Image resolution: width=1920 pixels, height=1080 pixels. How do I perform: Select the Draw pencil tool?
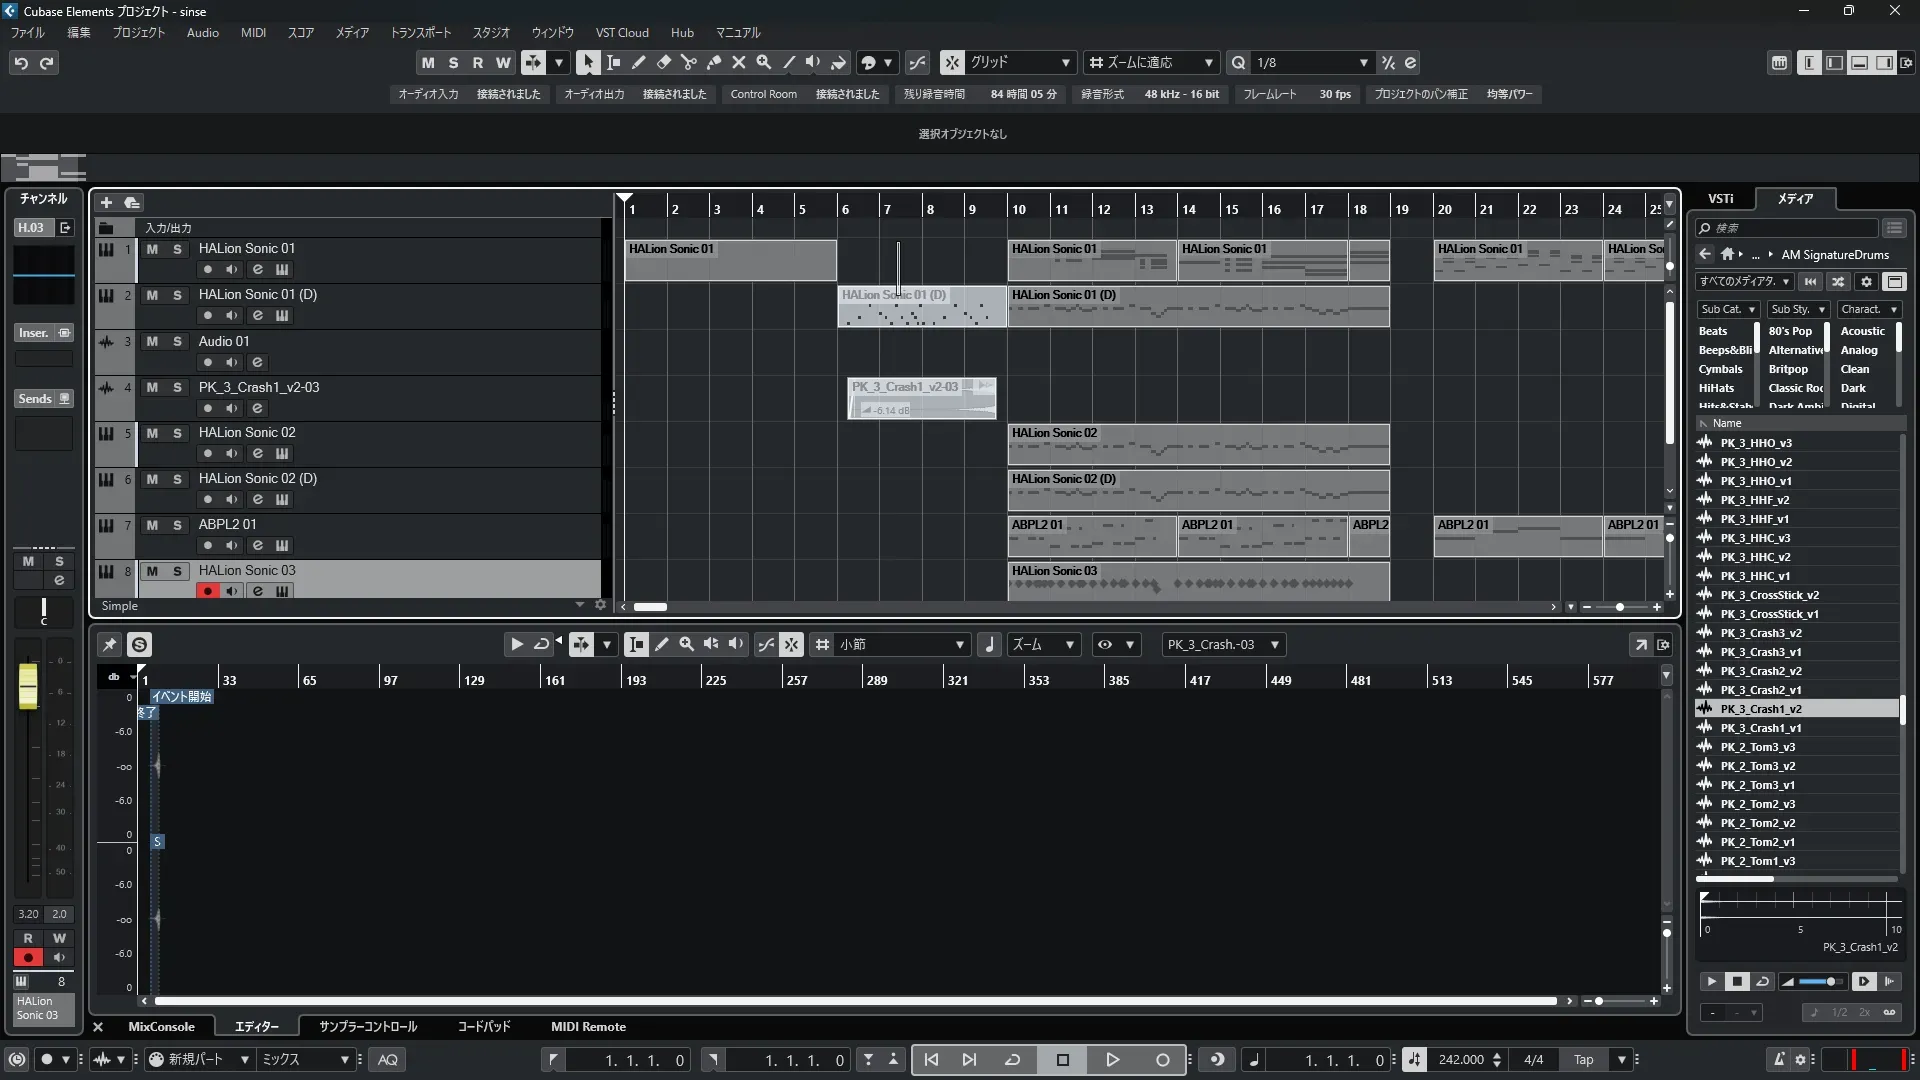pos(638,62)
